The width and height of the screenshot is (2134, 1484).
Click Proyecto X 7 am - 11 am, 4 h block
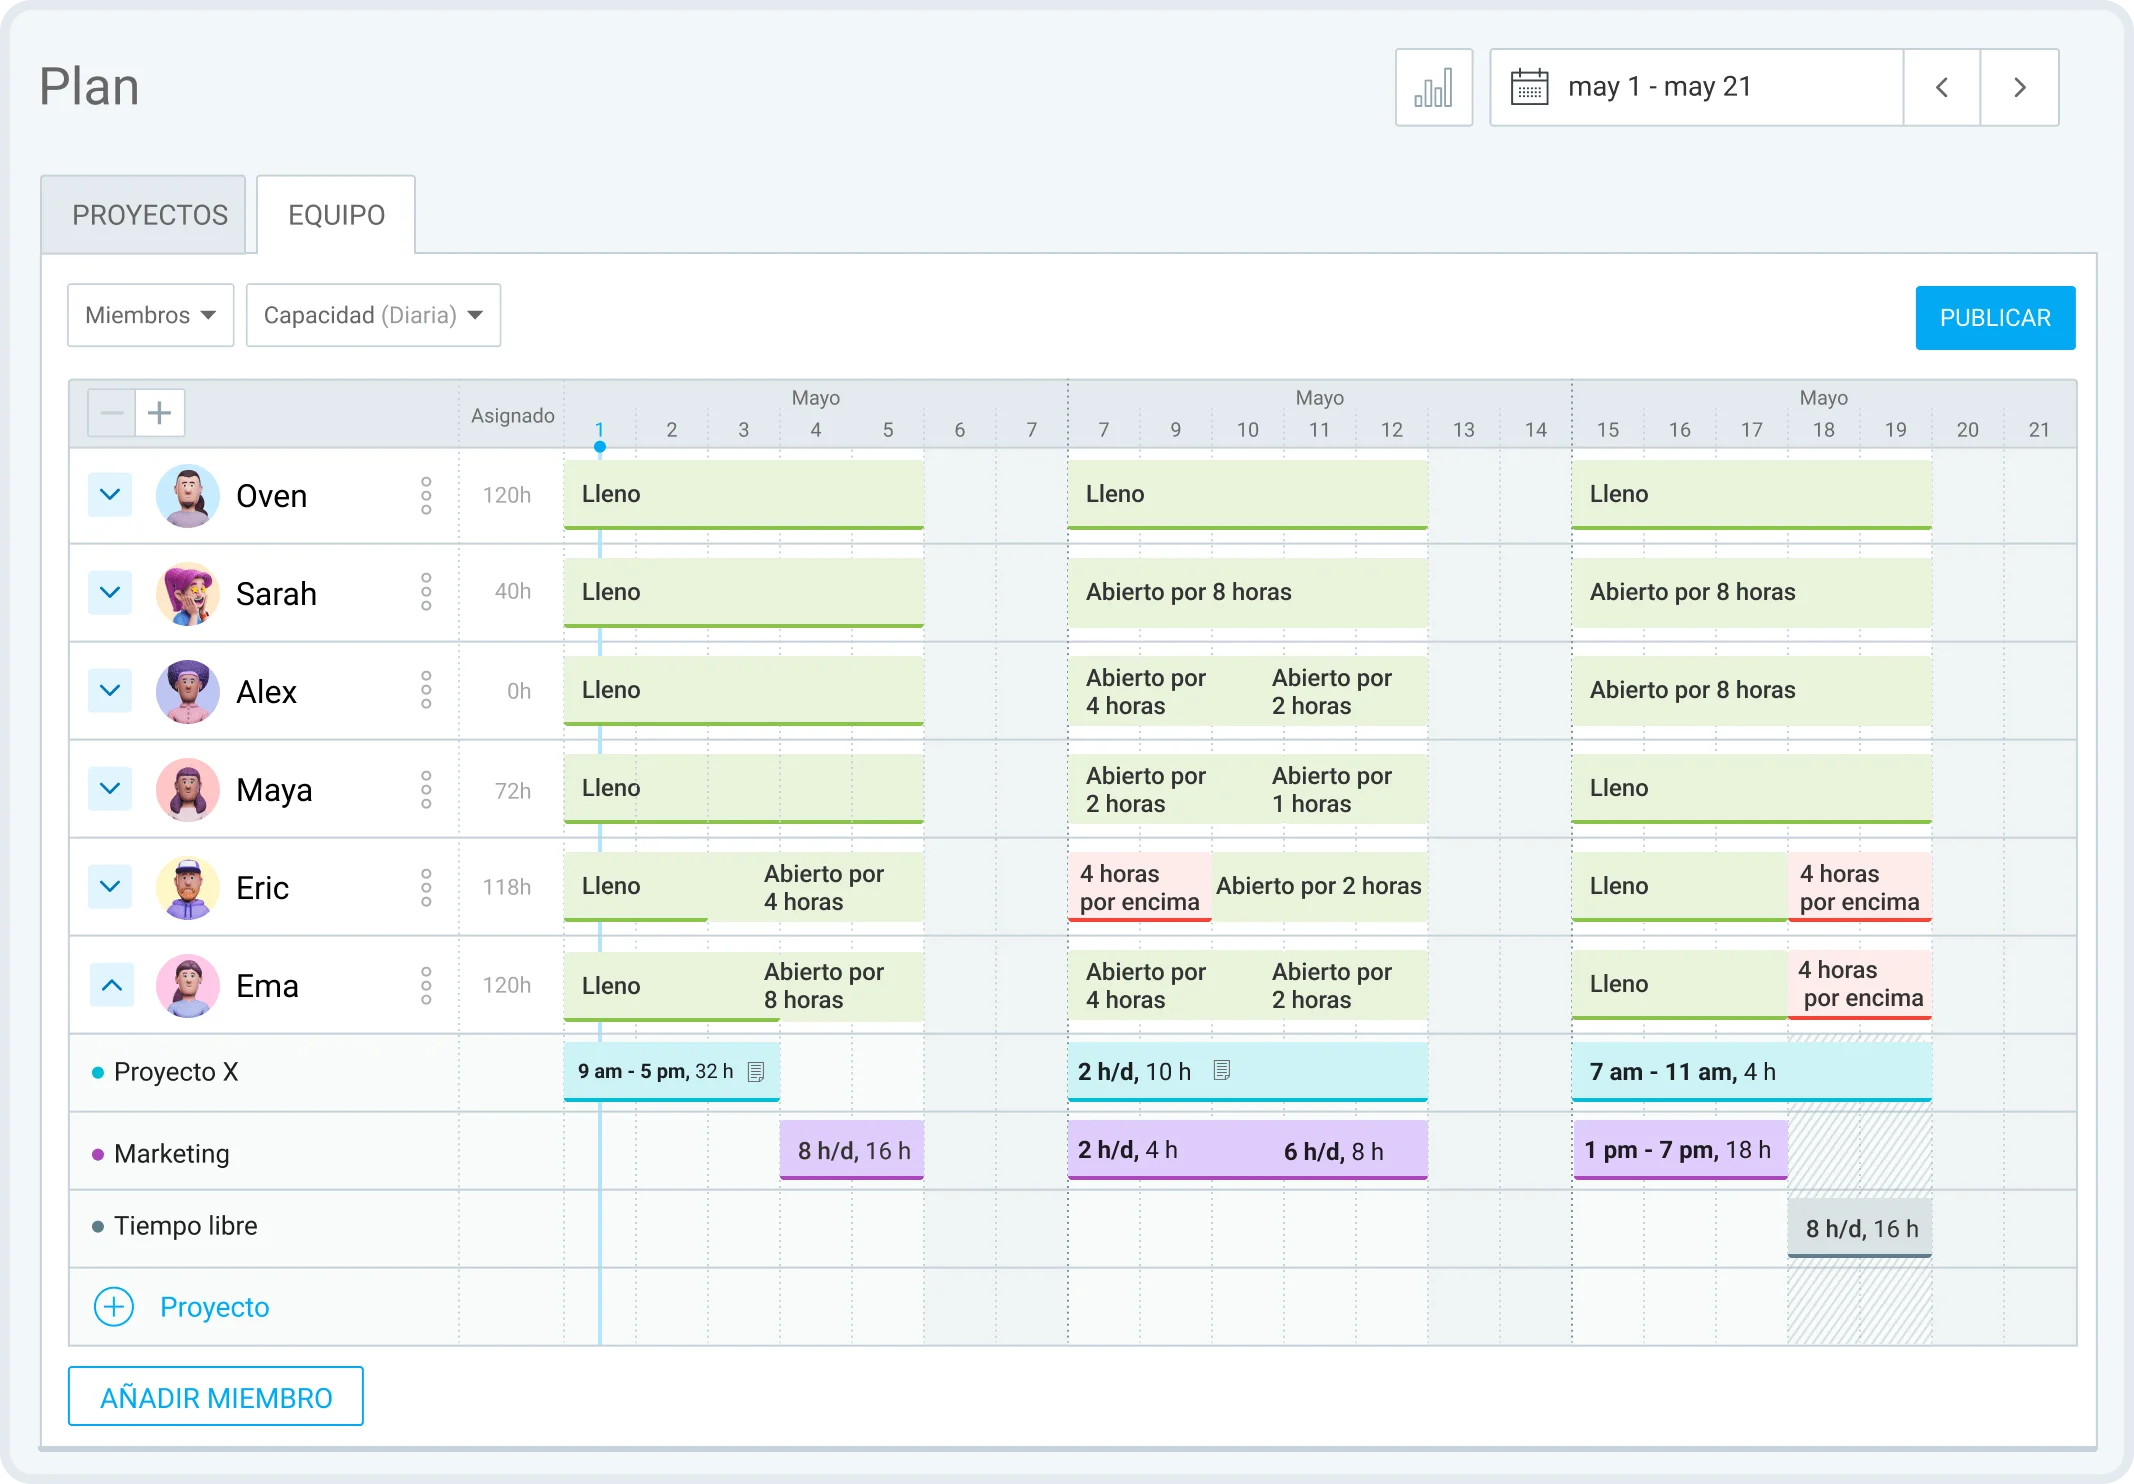tap(1751, 1072)
